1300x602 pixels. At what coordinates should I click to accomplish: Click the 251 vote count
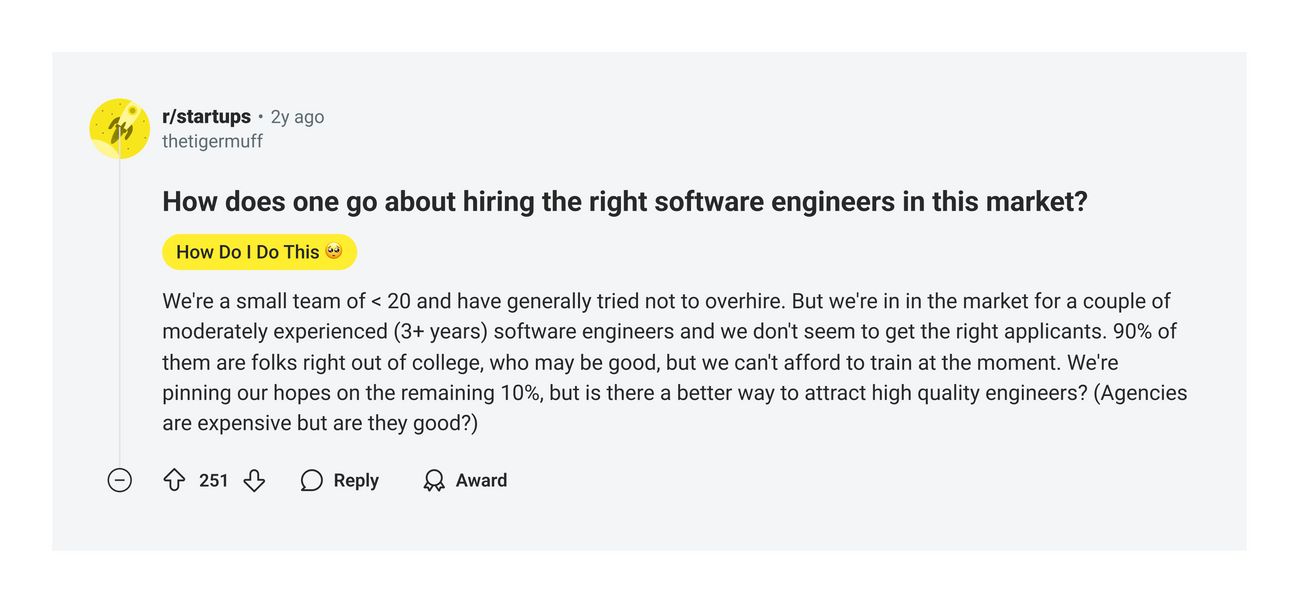pos(213,481)
